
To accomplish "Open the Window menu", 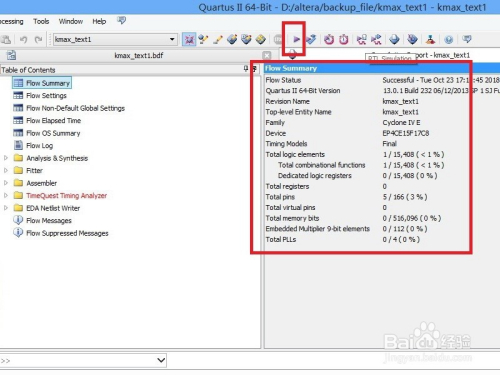I will 71,21.
